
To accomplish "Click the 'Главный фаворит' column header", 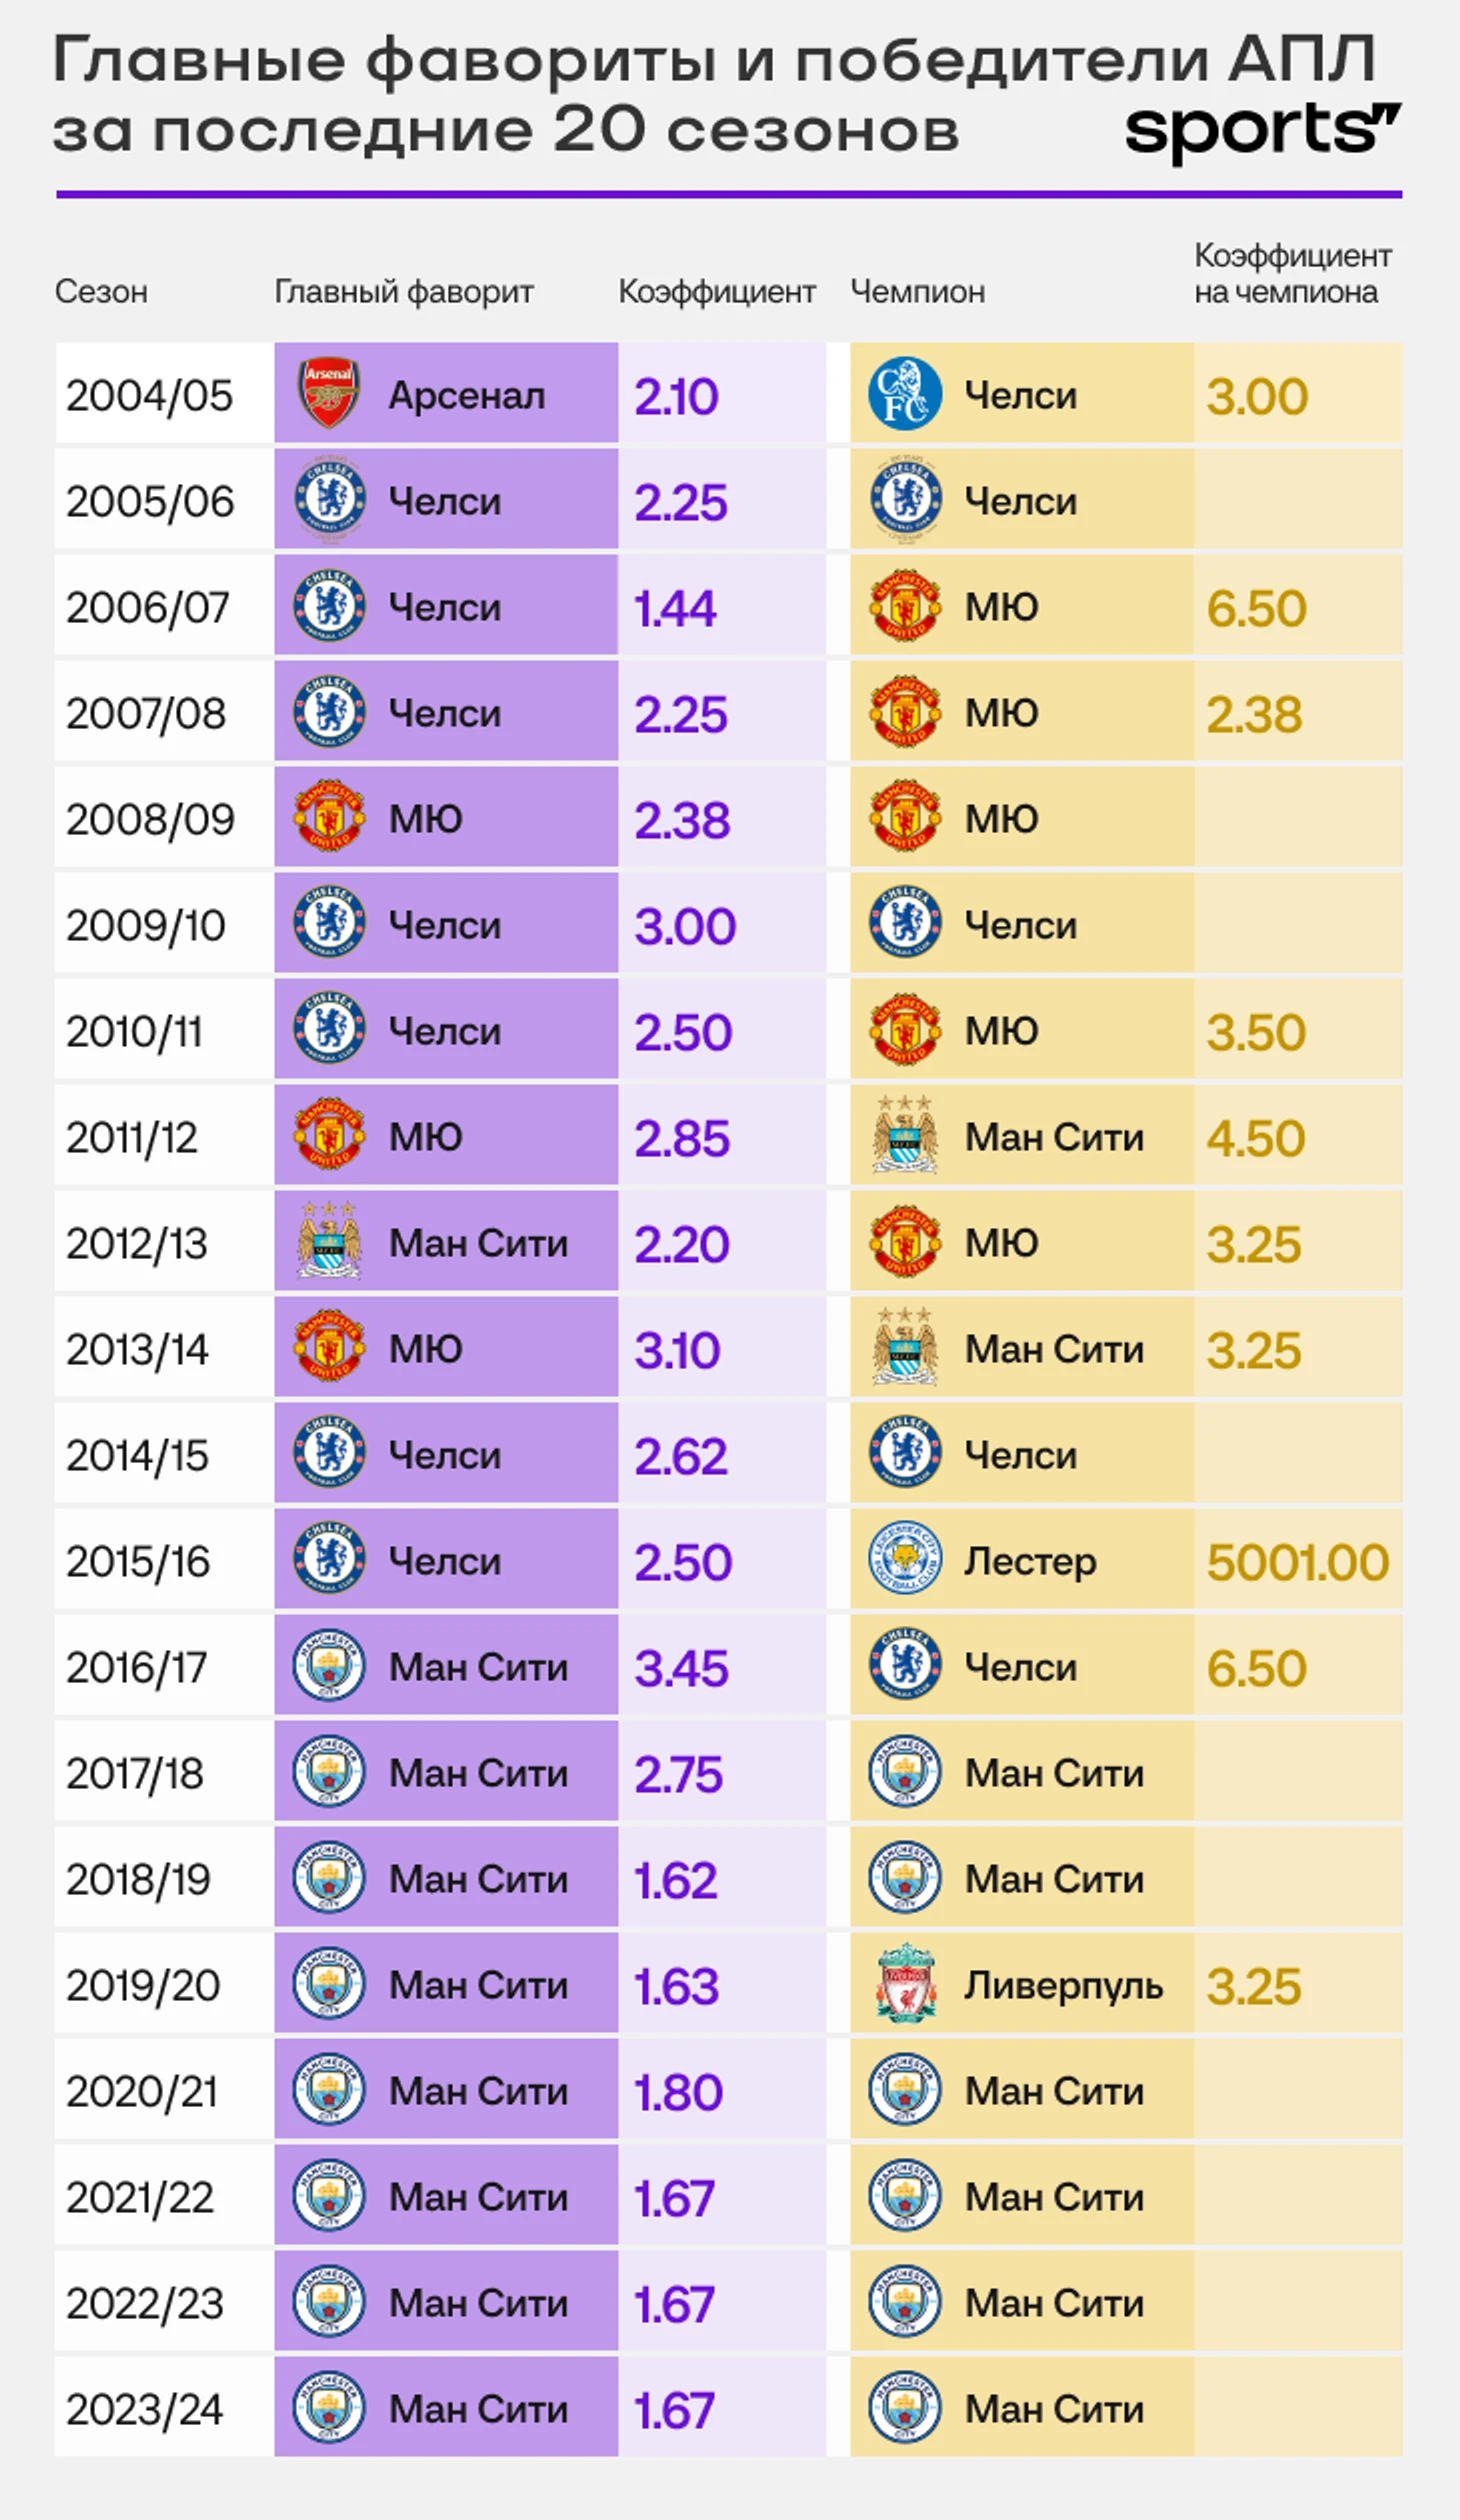I will pyautogui.click(x=404, y=291).
